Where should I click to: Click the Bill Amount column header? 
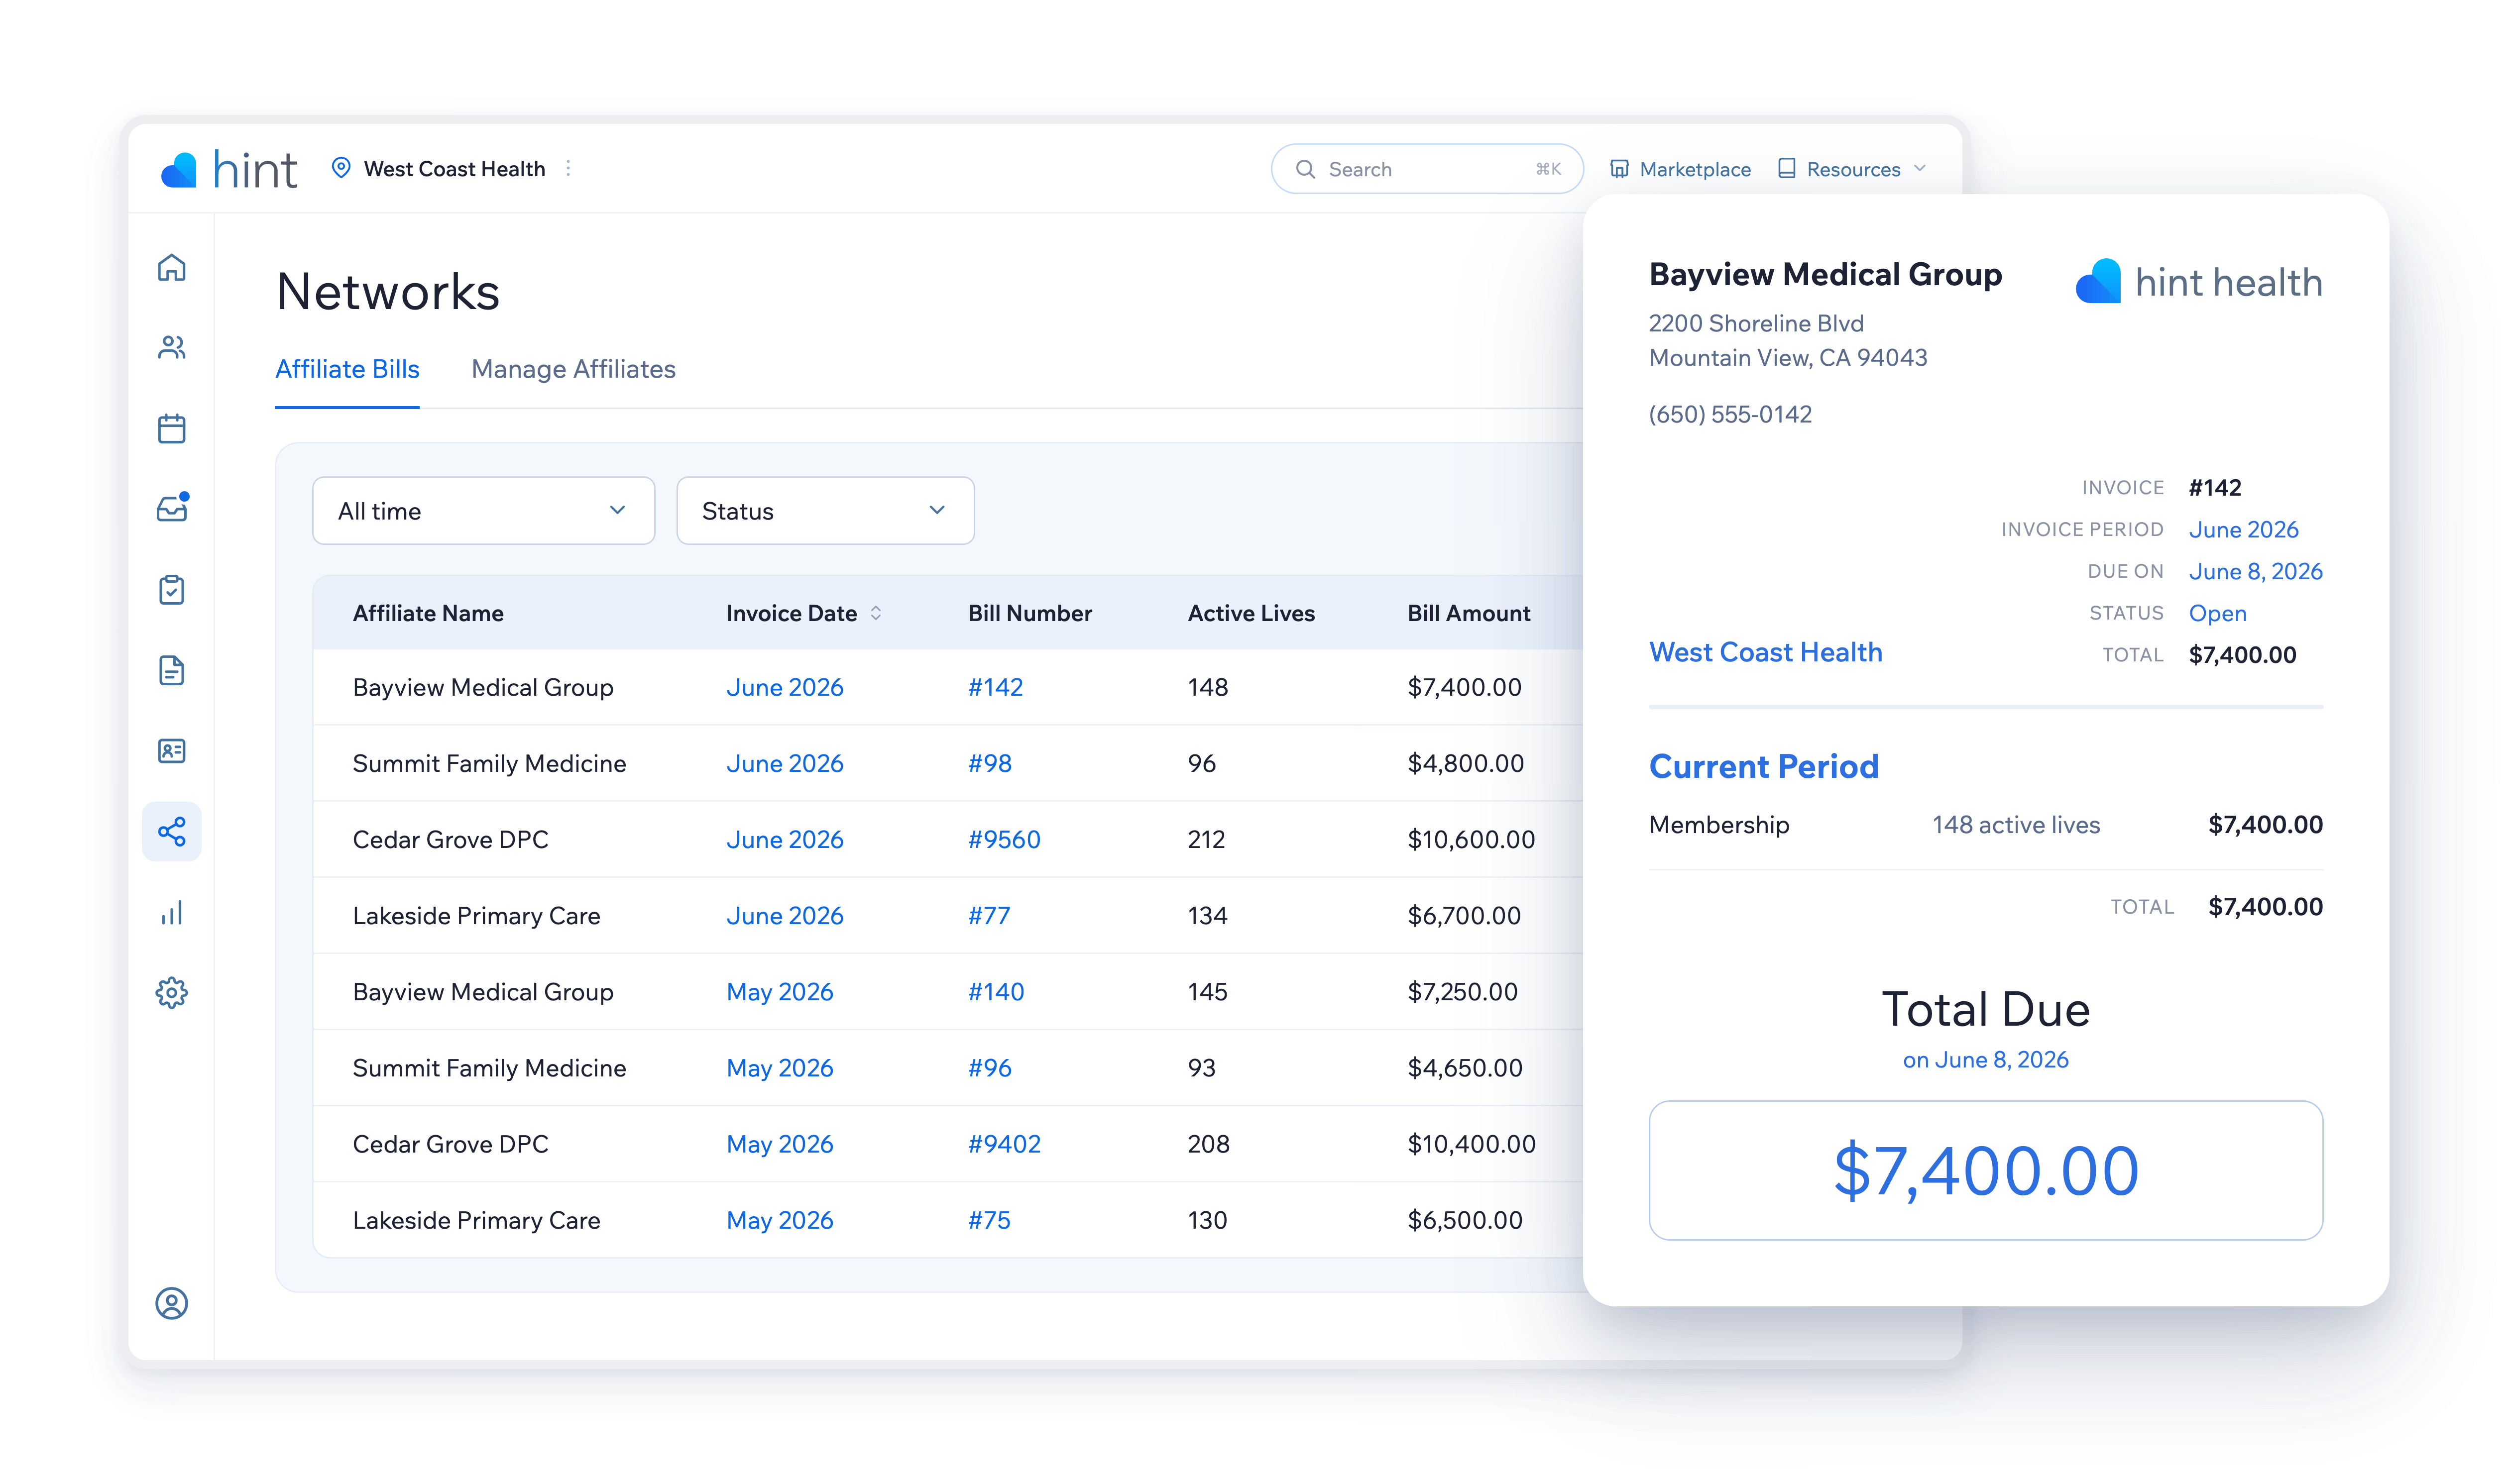(1468, 613)
